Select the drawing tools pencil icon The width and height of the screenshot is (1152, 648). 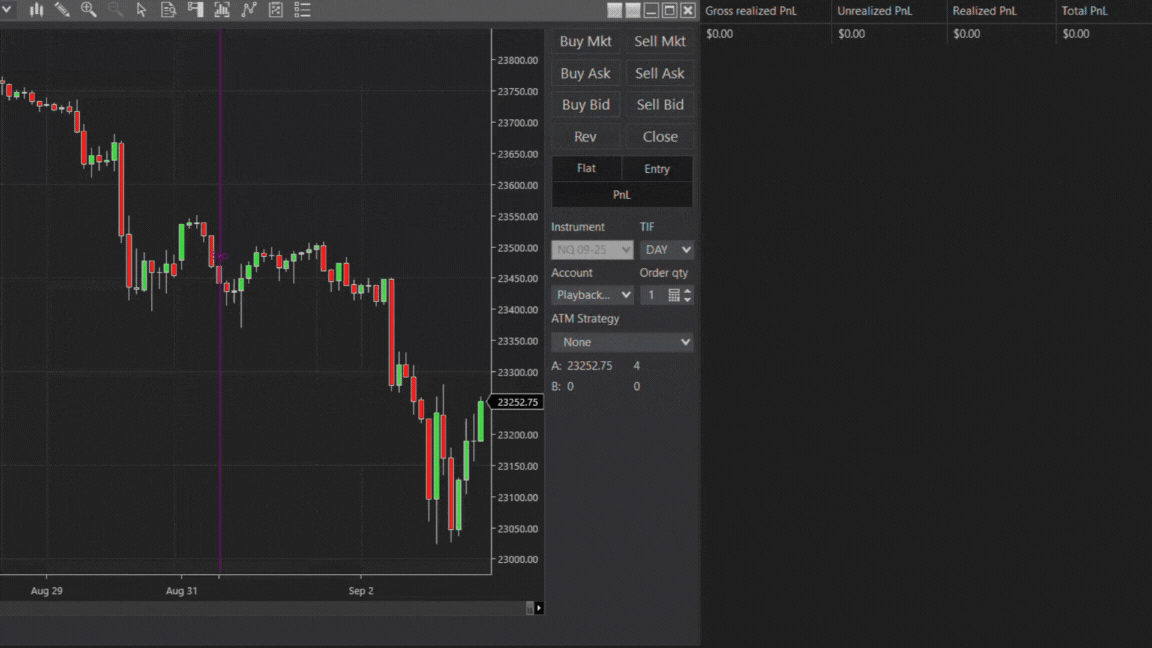point(62,10)
